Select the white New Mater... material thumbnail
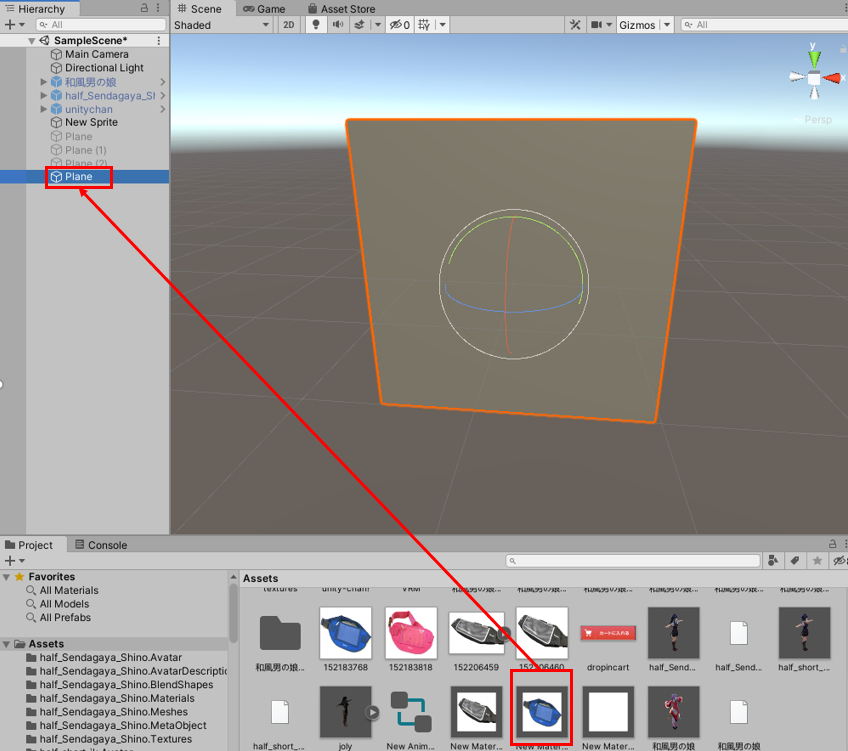The image size is (848, 751). click(x=608, y=712)
